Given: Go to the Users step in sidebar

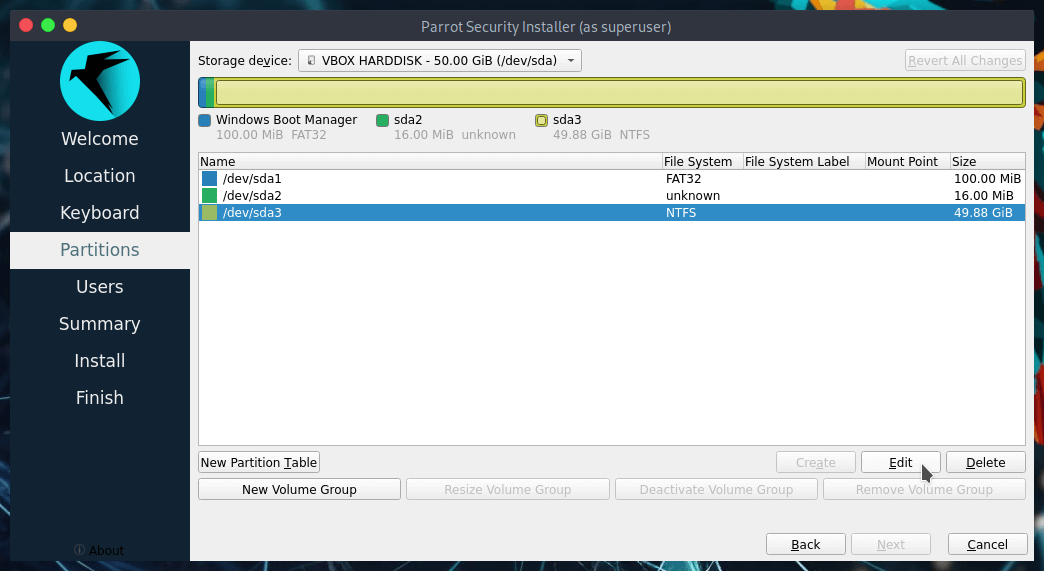Looking at the screenshot, I should (x=99, y=287).
